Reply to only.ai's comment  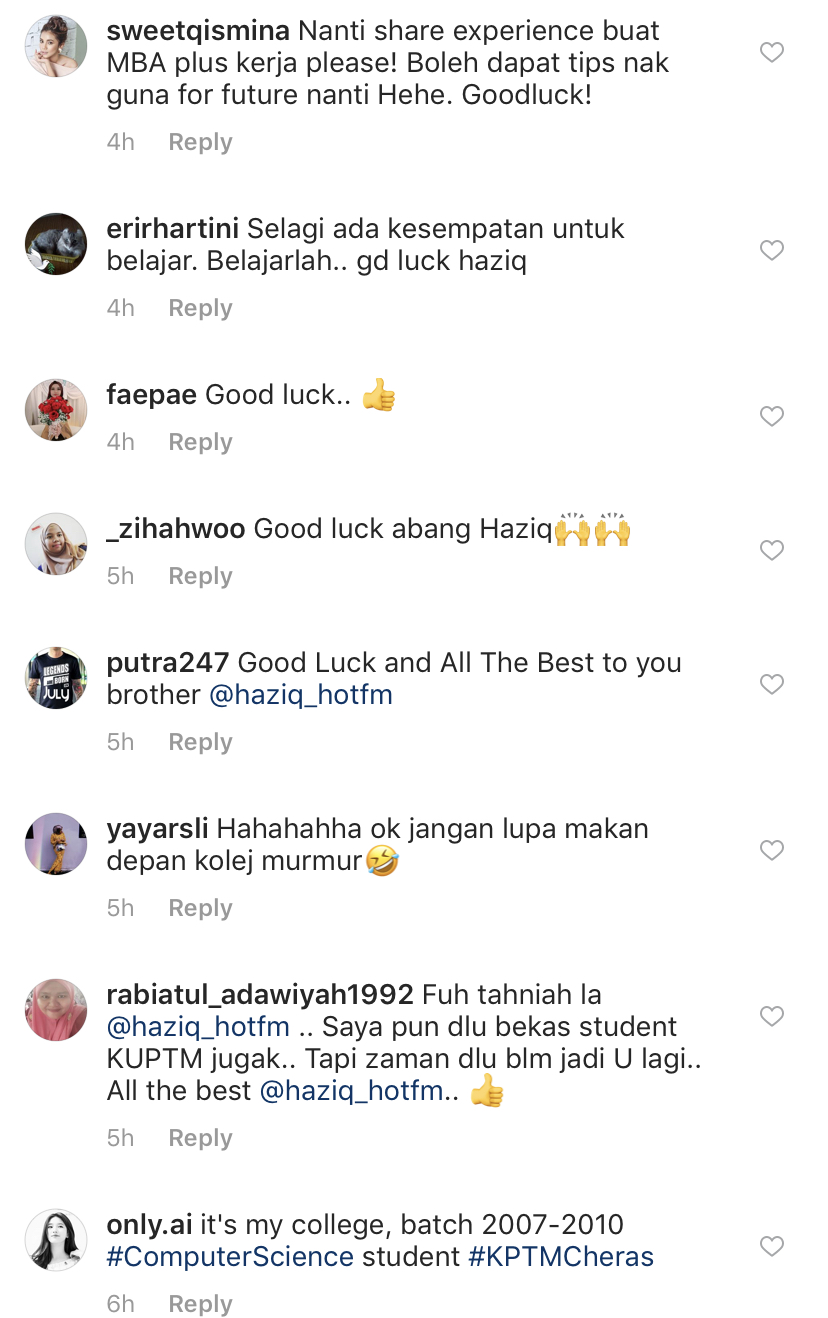coord(200,1304)
